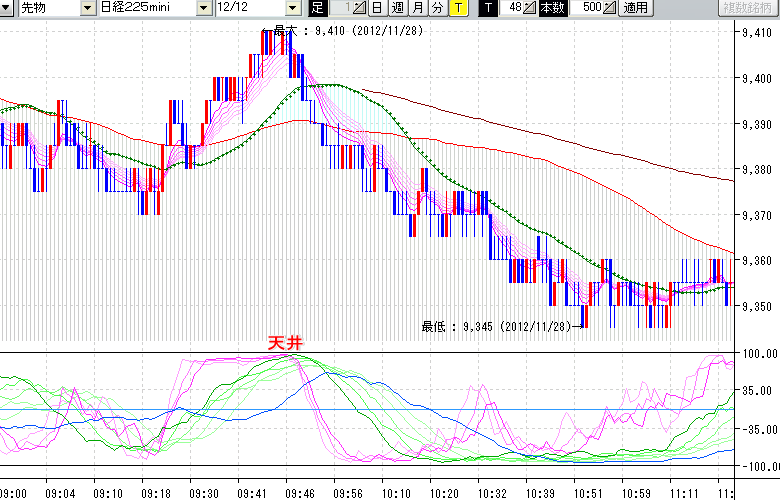Open the 先物 product type dropdown
780x500 pixels.
pos(87,8)
